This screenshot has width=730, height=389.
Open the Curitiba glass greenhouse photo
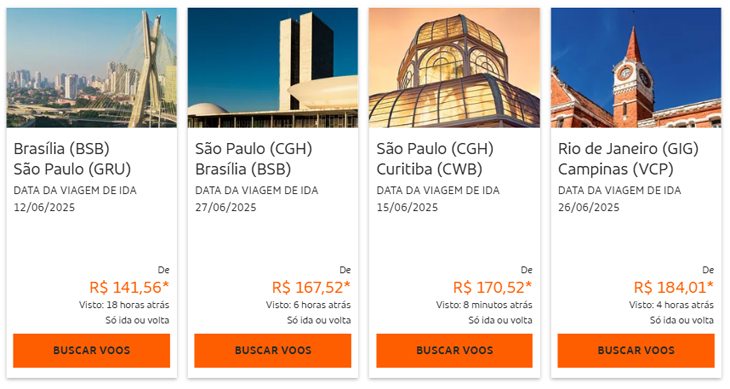(x=454, y=68)
